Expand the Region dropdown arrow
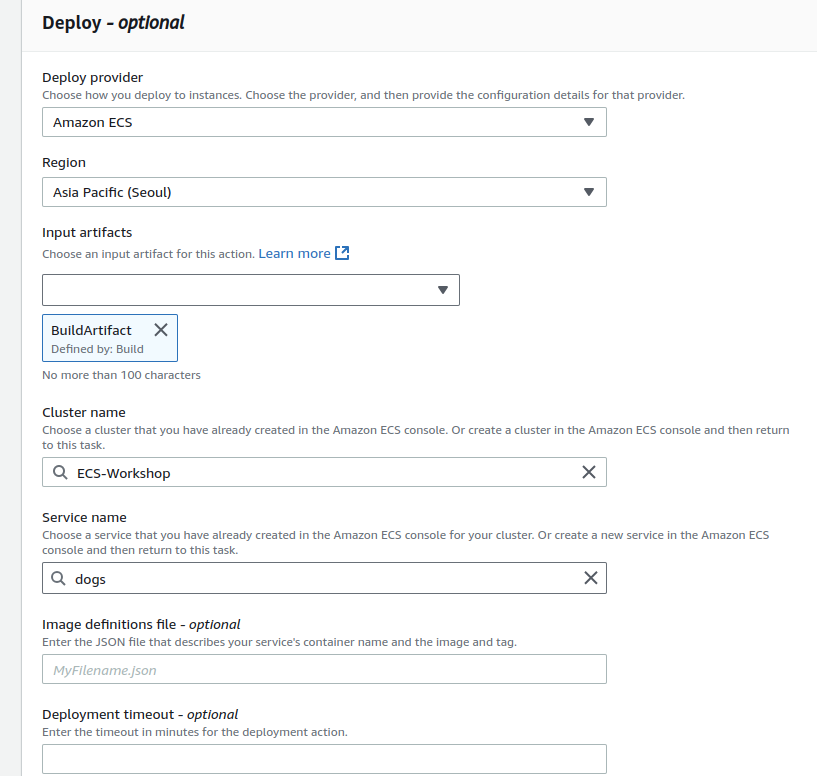The height and width of the screenshot is (776, 817). point(589,192)
